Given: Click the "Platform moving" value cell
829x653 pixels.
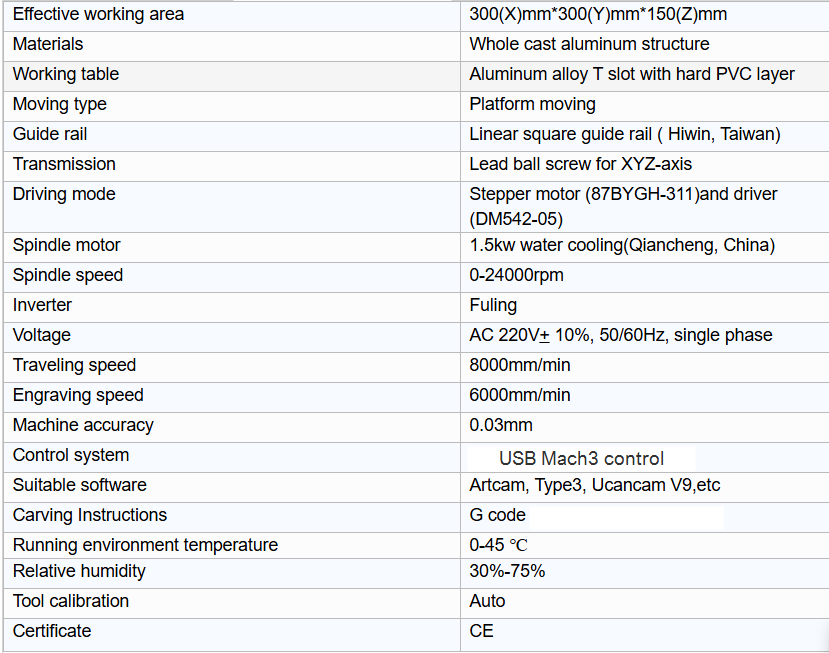Looking at the screenshot, I should tap(532, 105).
